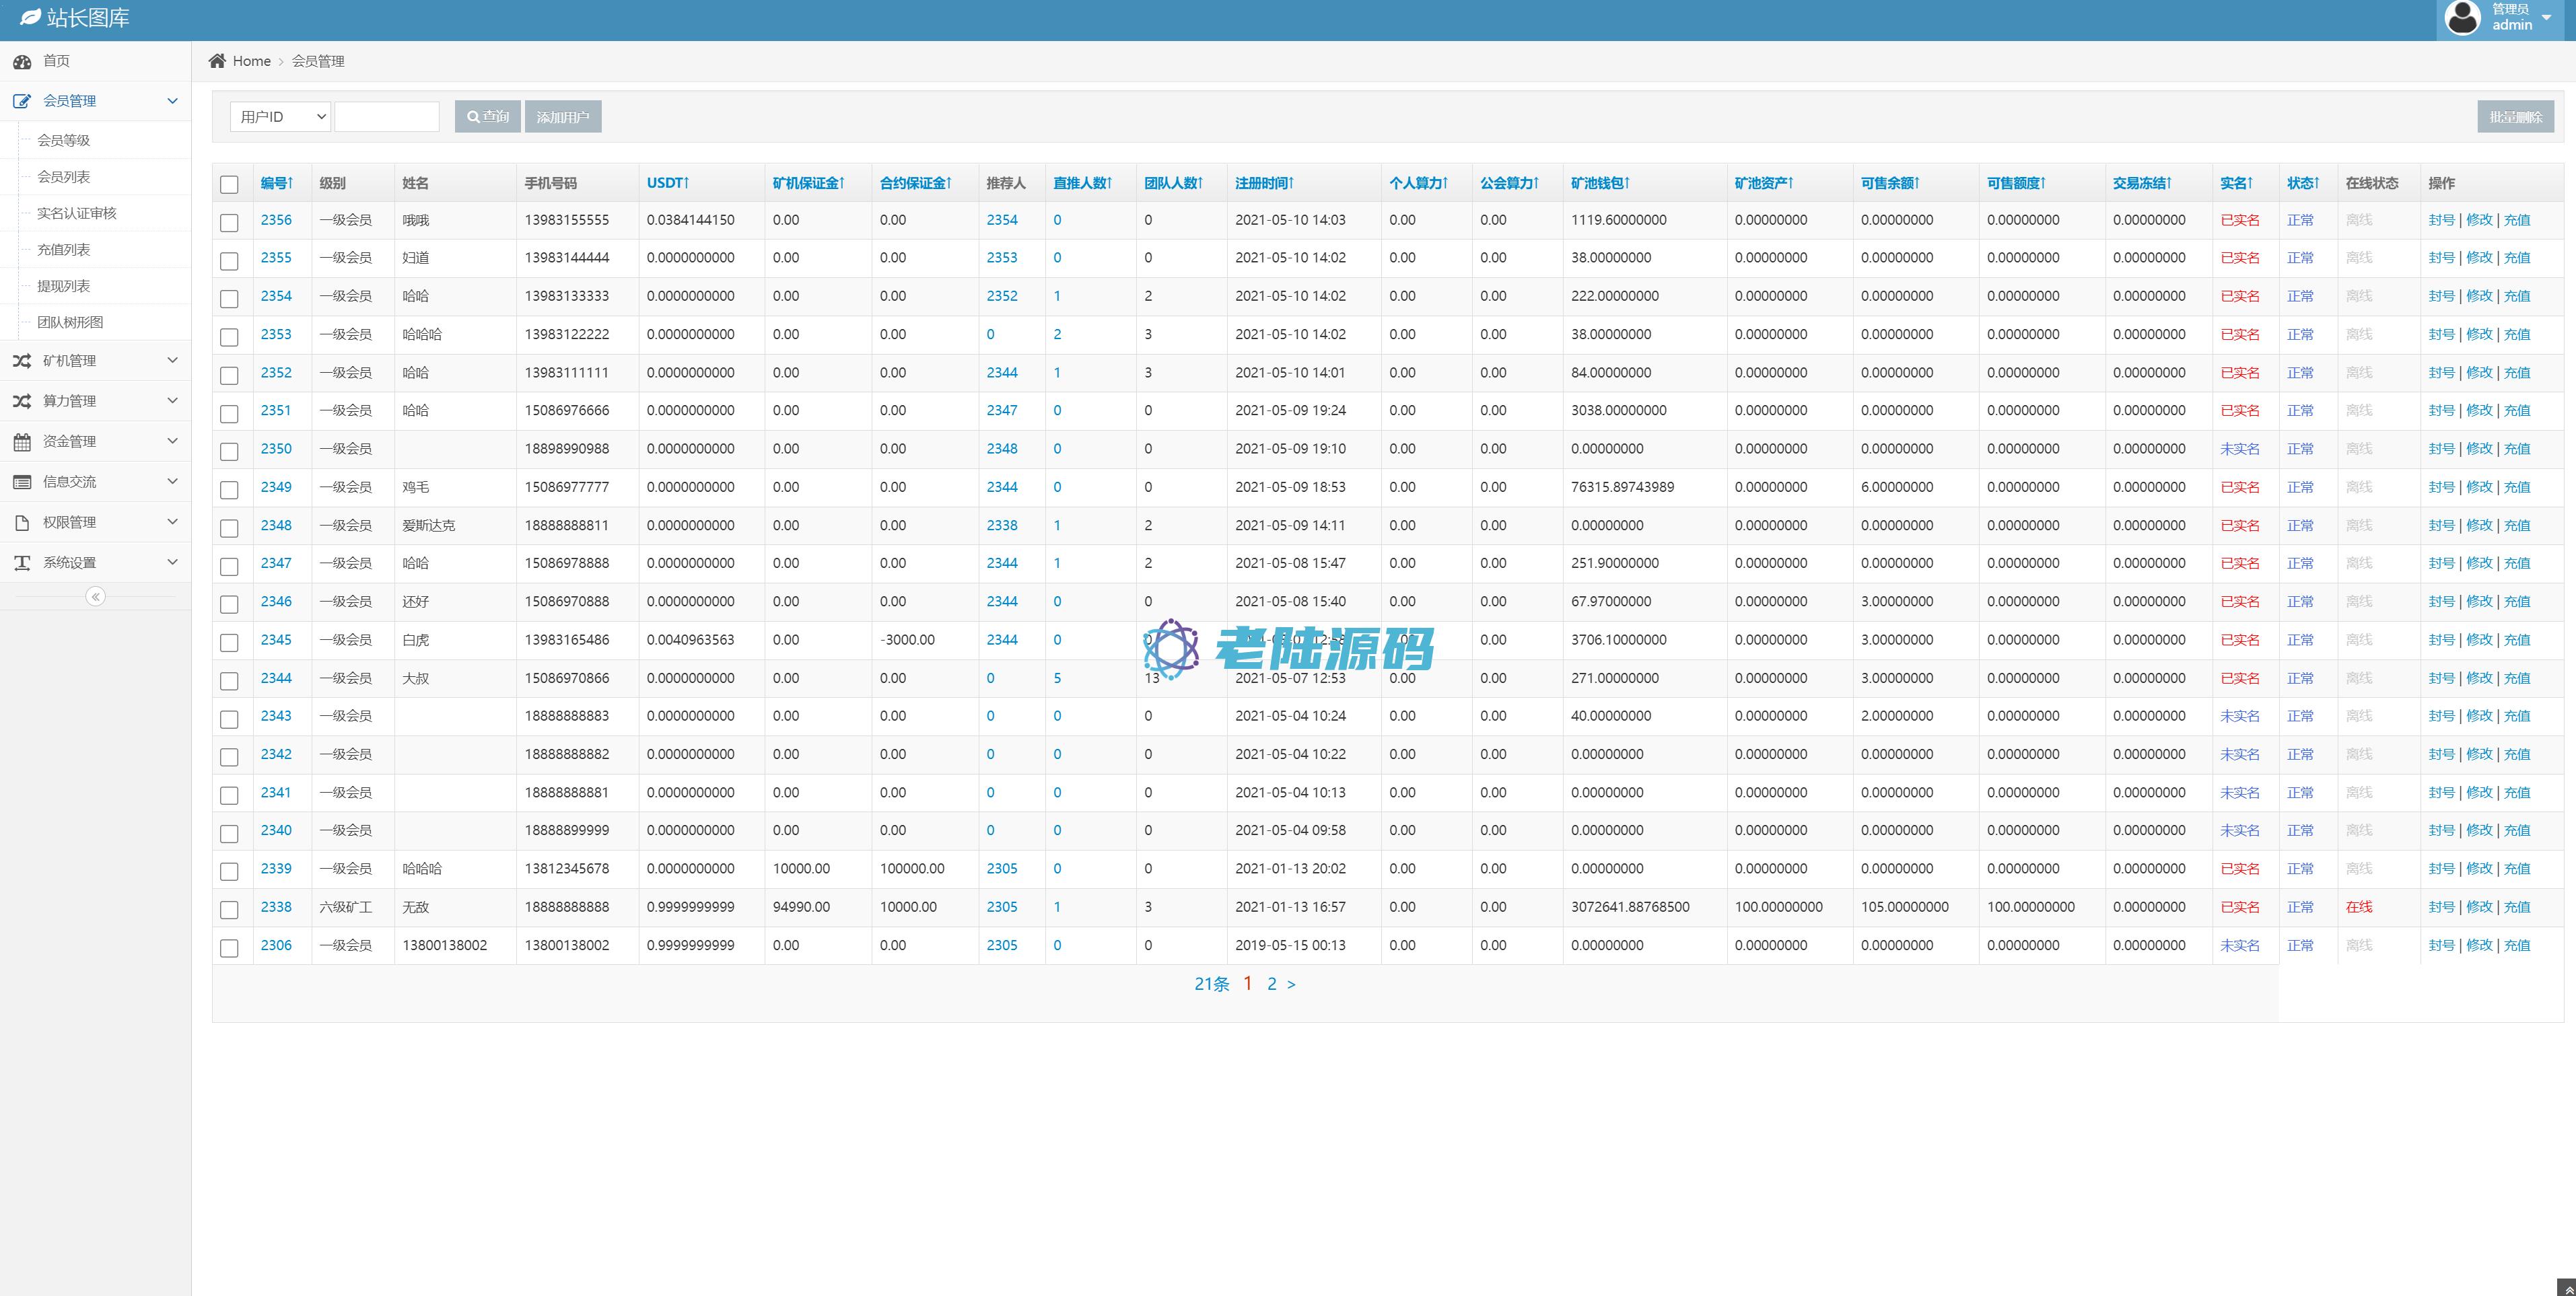Open 团队树形图 in sidebar submenu
The height and width of the screenshot is (1296, 2576).
tap(70, 322)
